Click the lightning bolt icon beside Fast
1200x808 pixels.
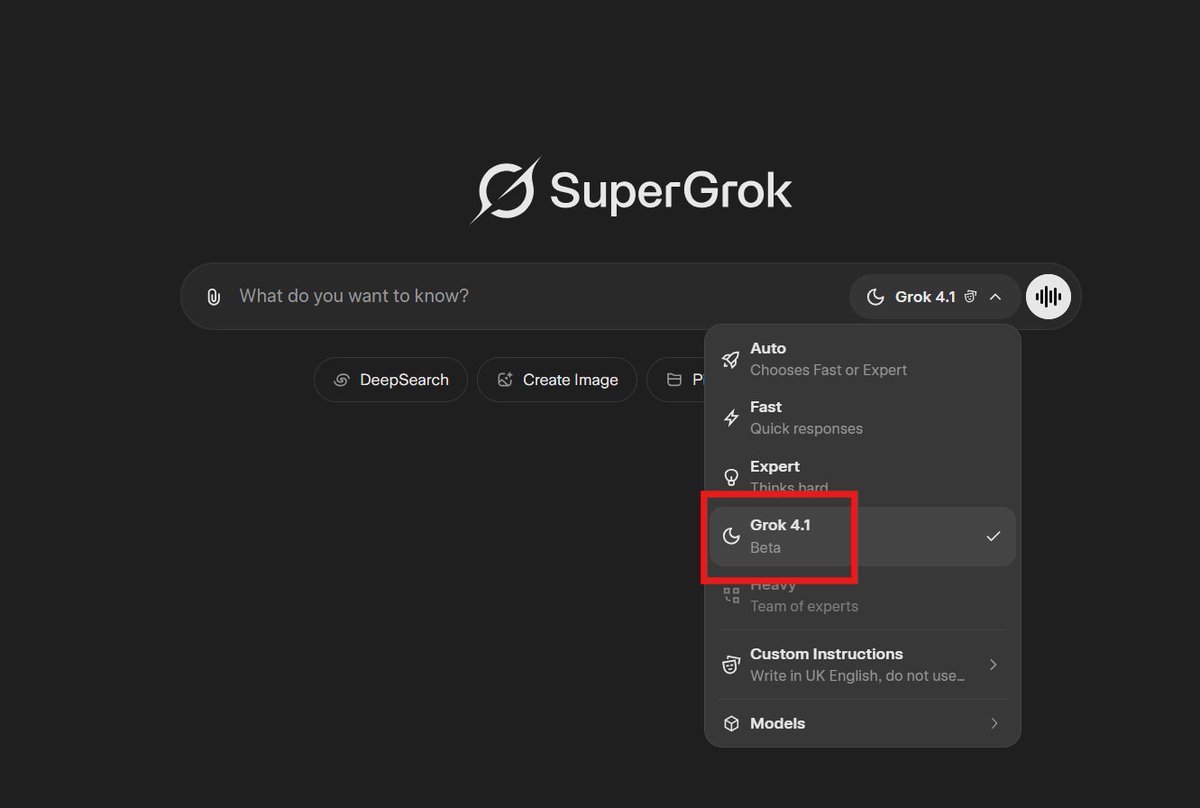click(x=731, y=418)
